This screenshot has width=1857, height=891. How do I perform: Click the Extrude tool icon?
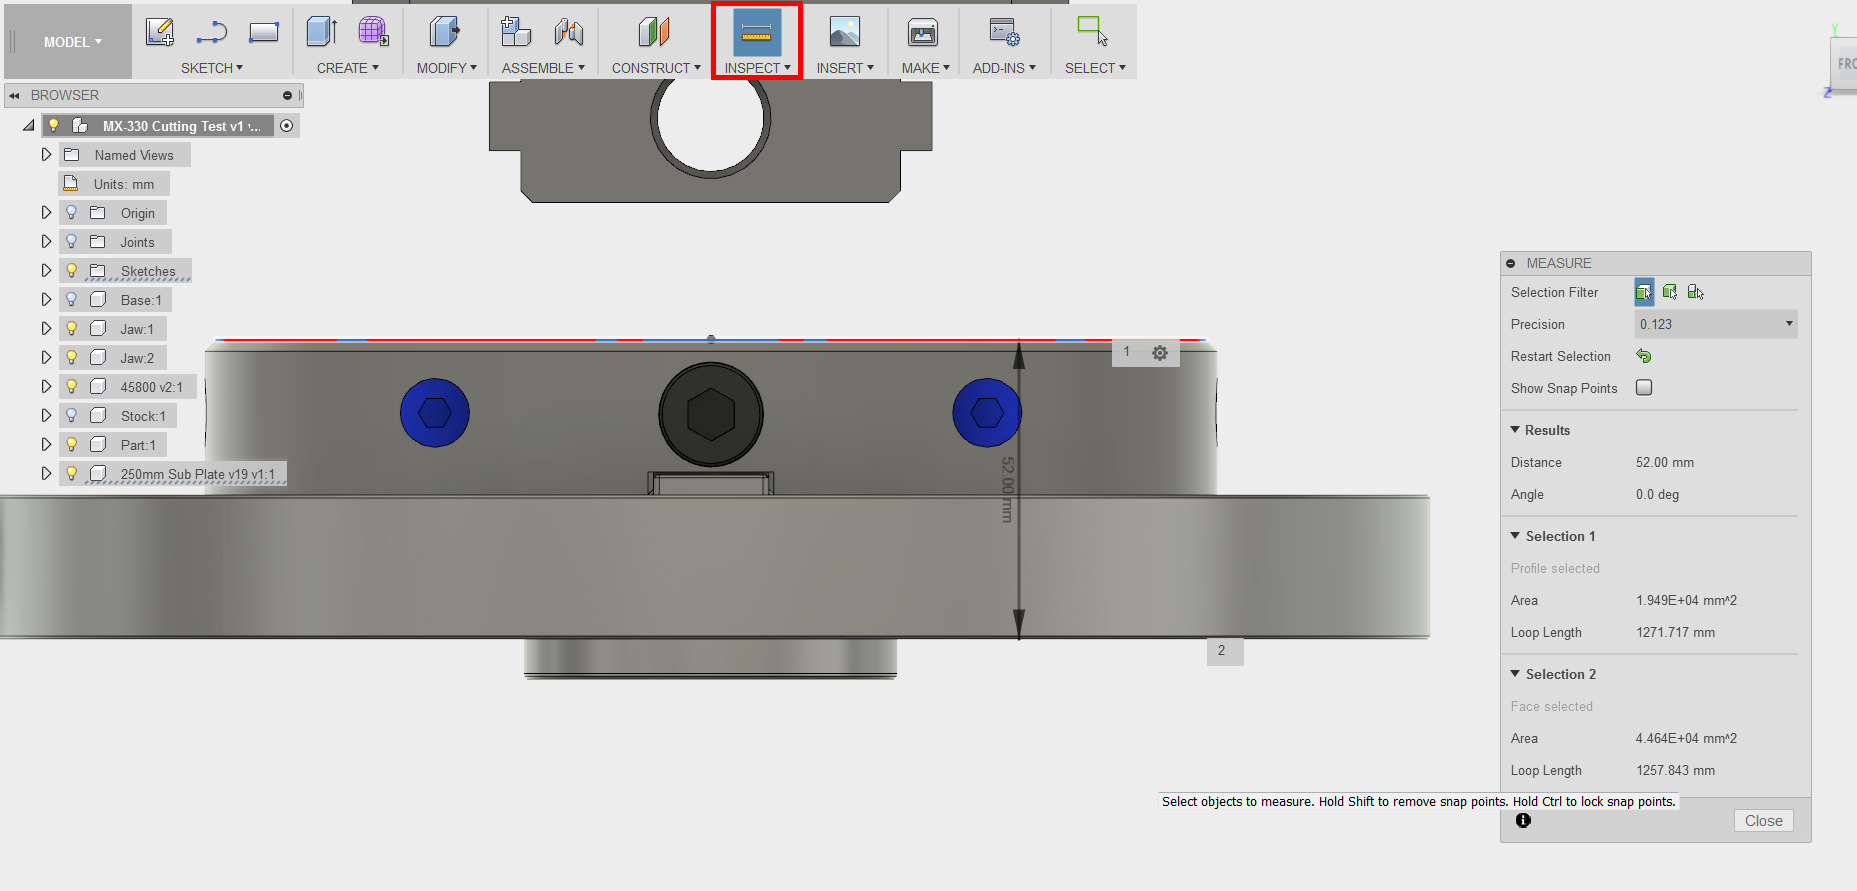tap(322, 32)
